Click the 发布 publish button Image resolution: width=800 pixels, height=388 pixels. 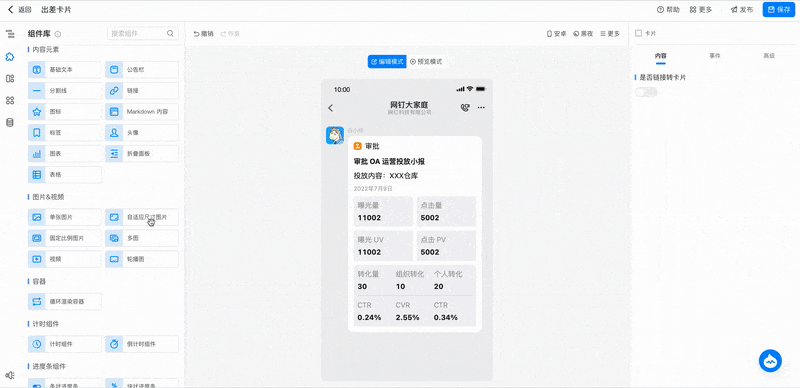[x=741, y=10]
